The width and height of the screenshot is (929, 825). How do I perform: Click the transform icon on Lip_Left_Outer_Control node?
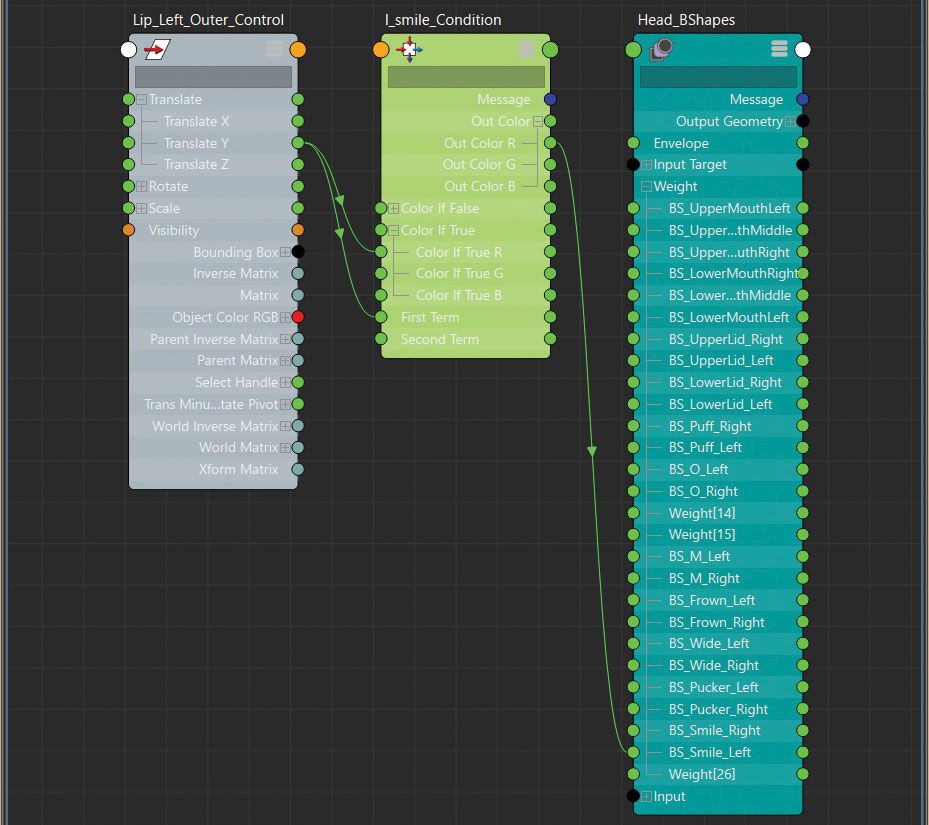[x=156, y=48]
